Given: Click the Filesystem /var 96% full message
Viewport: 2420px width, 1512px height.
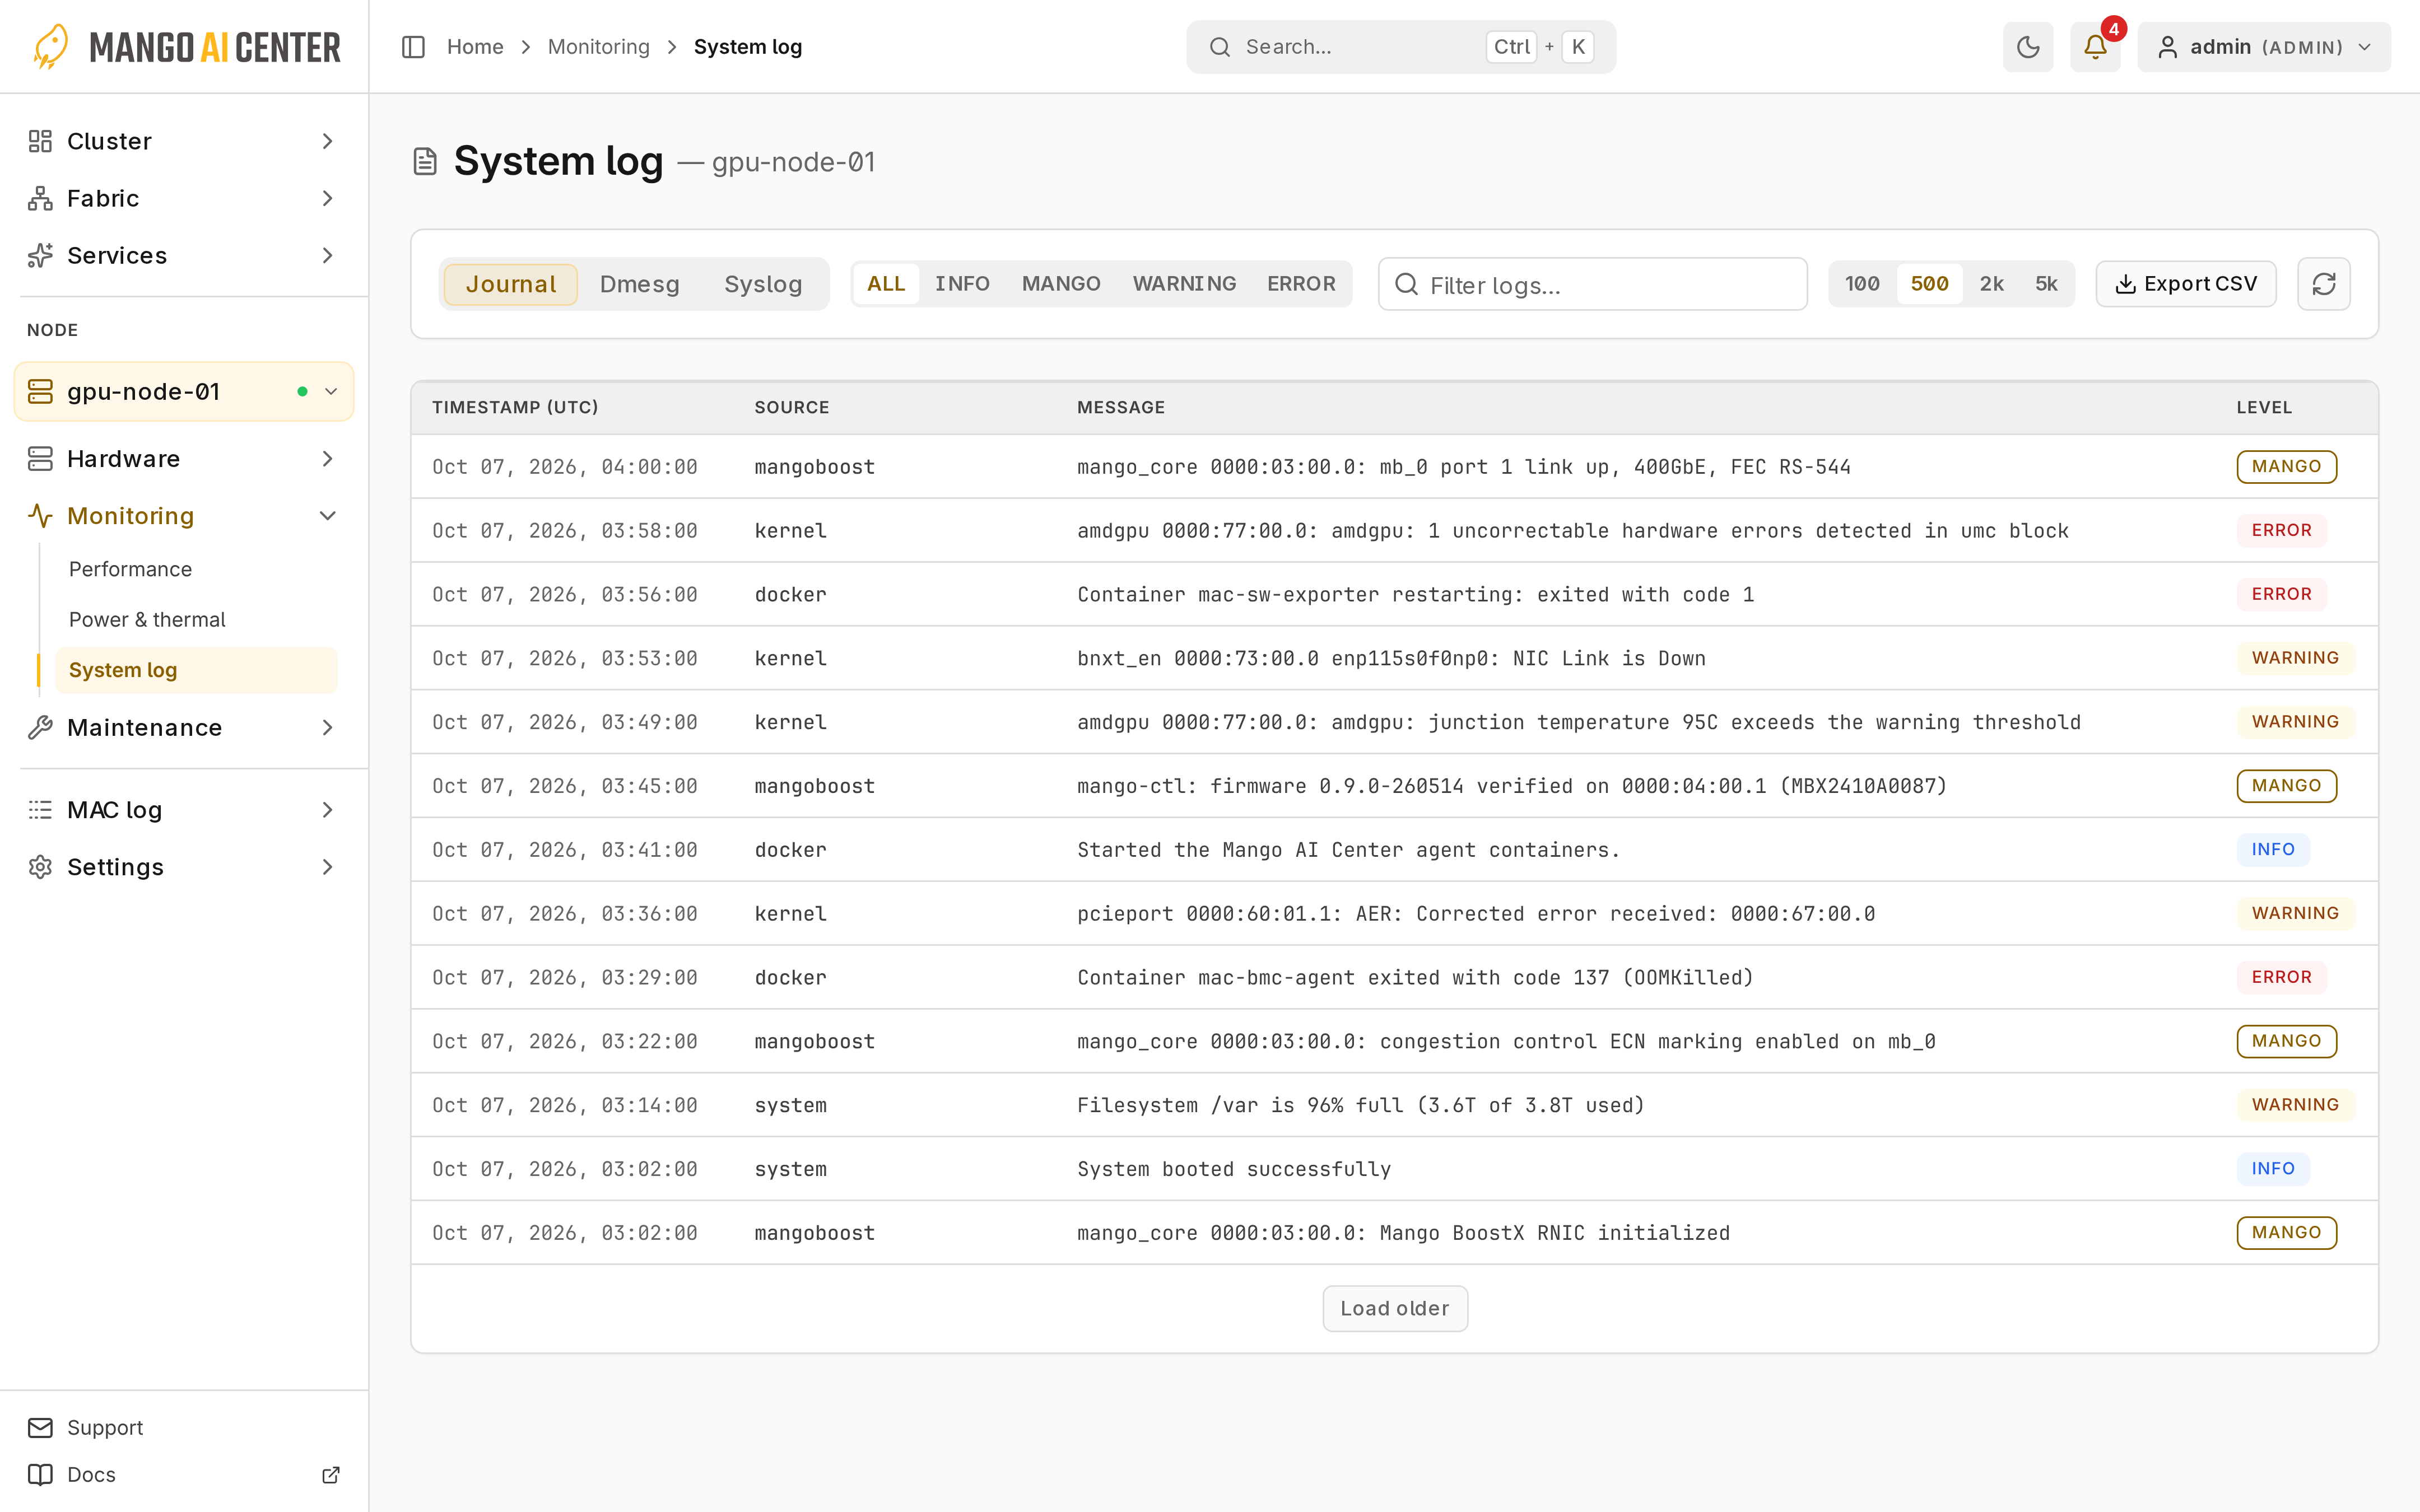Looking at the screenshot, I should (1360, 1105).
